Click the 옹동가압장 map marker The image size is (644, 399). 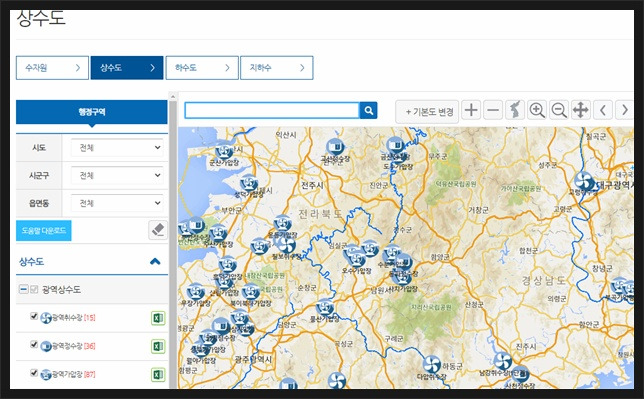pos(282,224)
